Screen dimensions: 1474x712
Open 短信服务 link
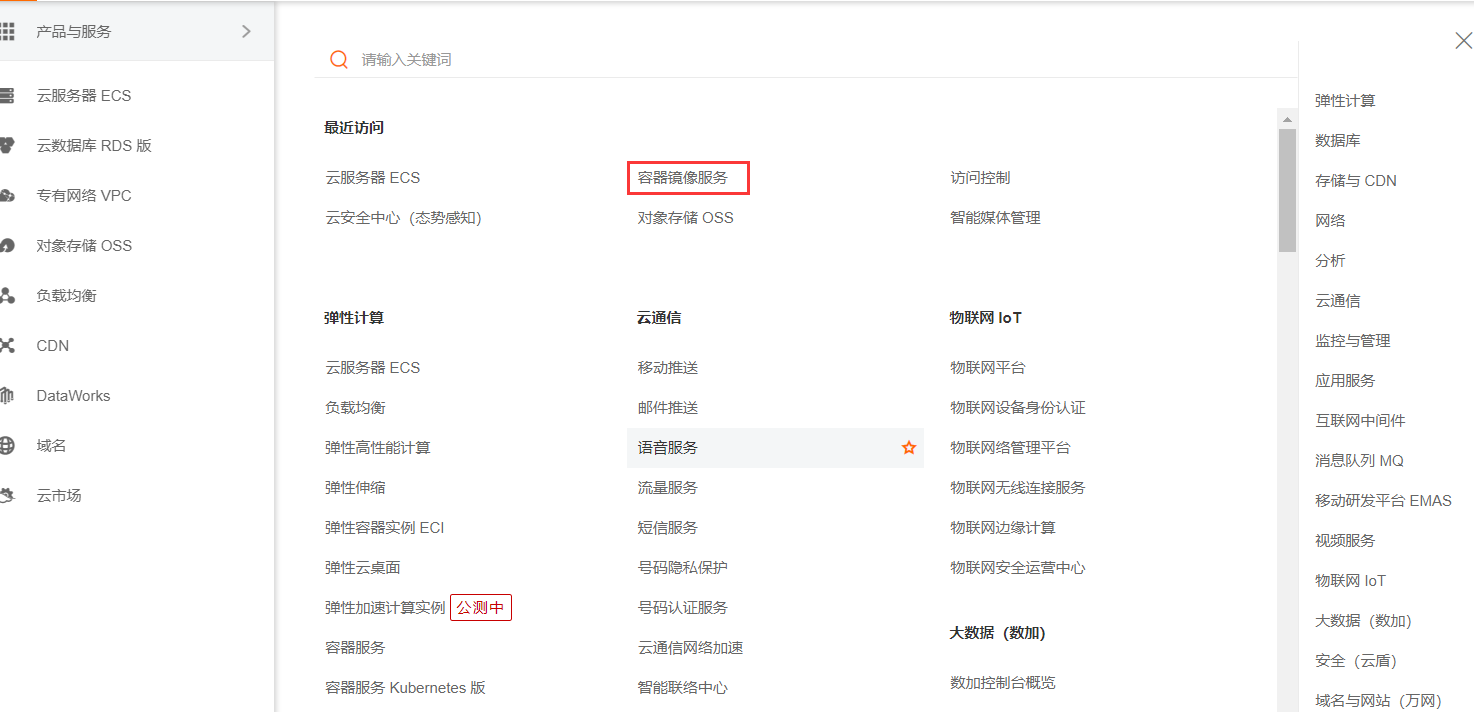tap(668, 528)
